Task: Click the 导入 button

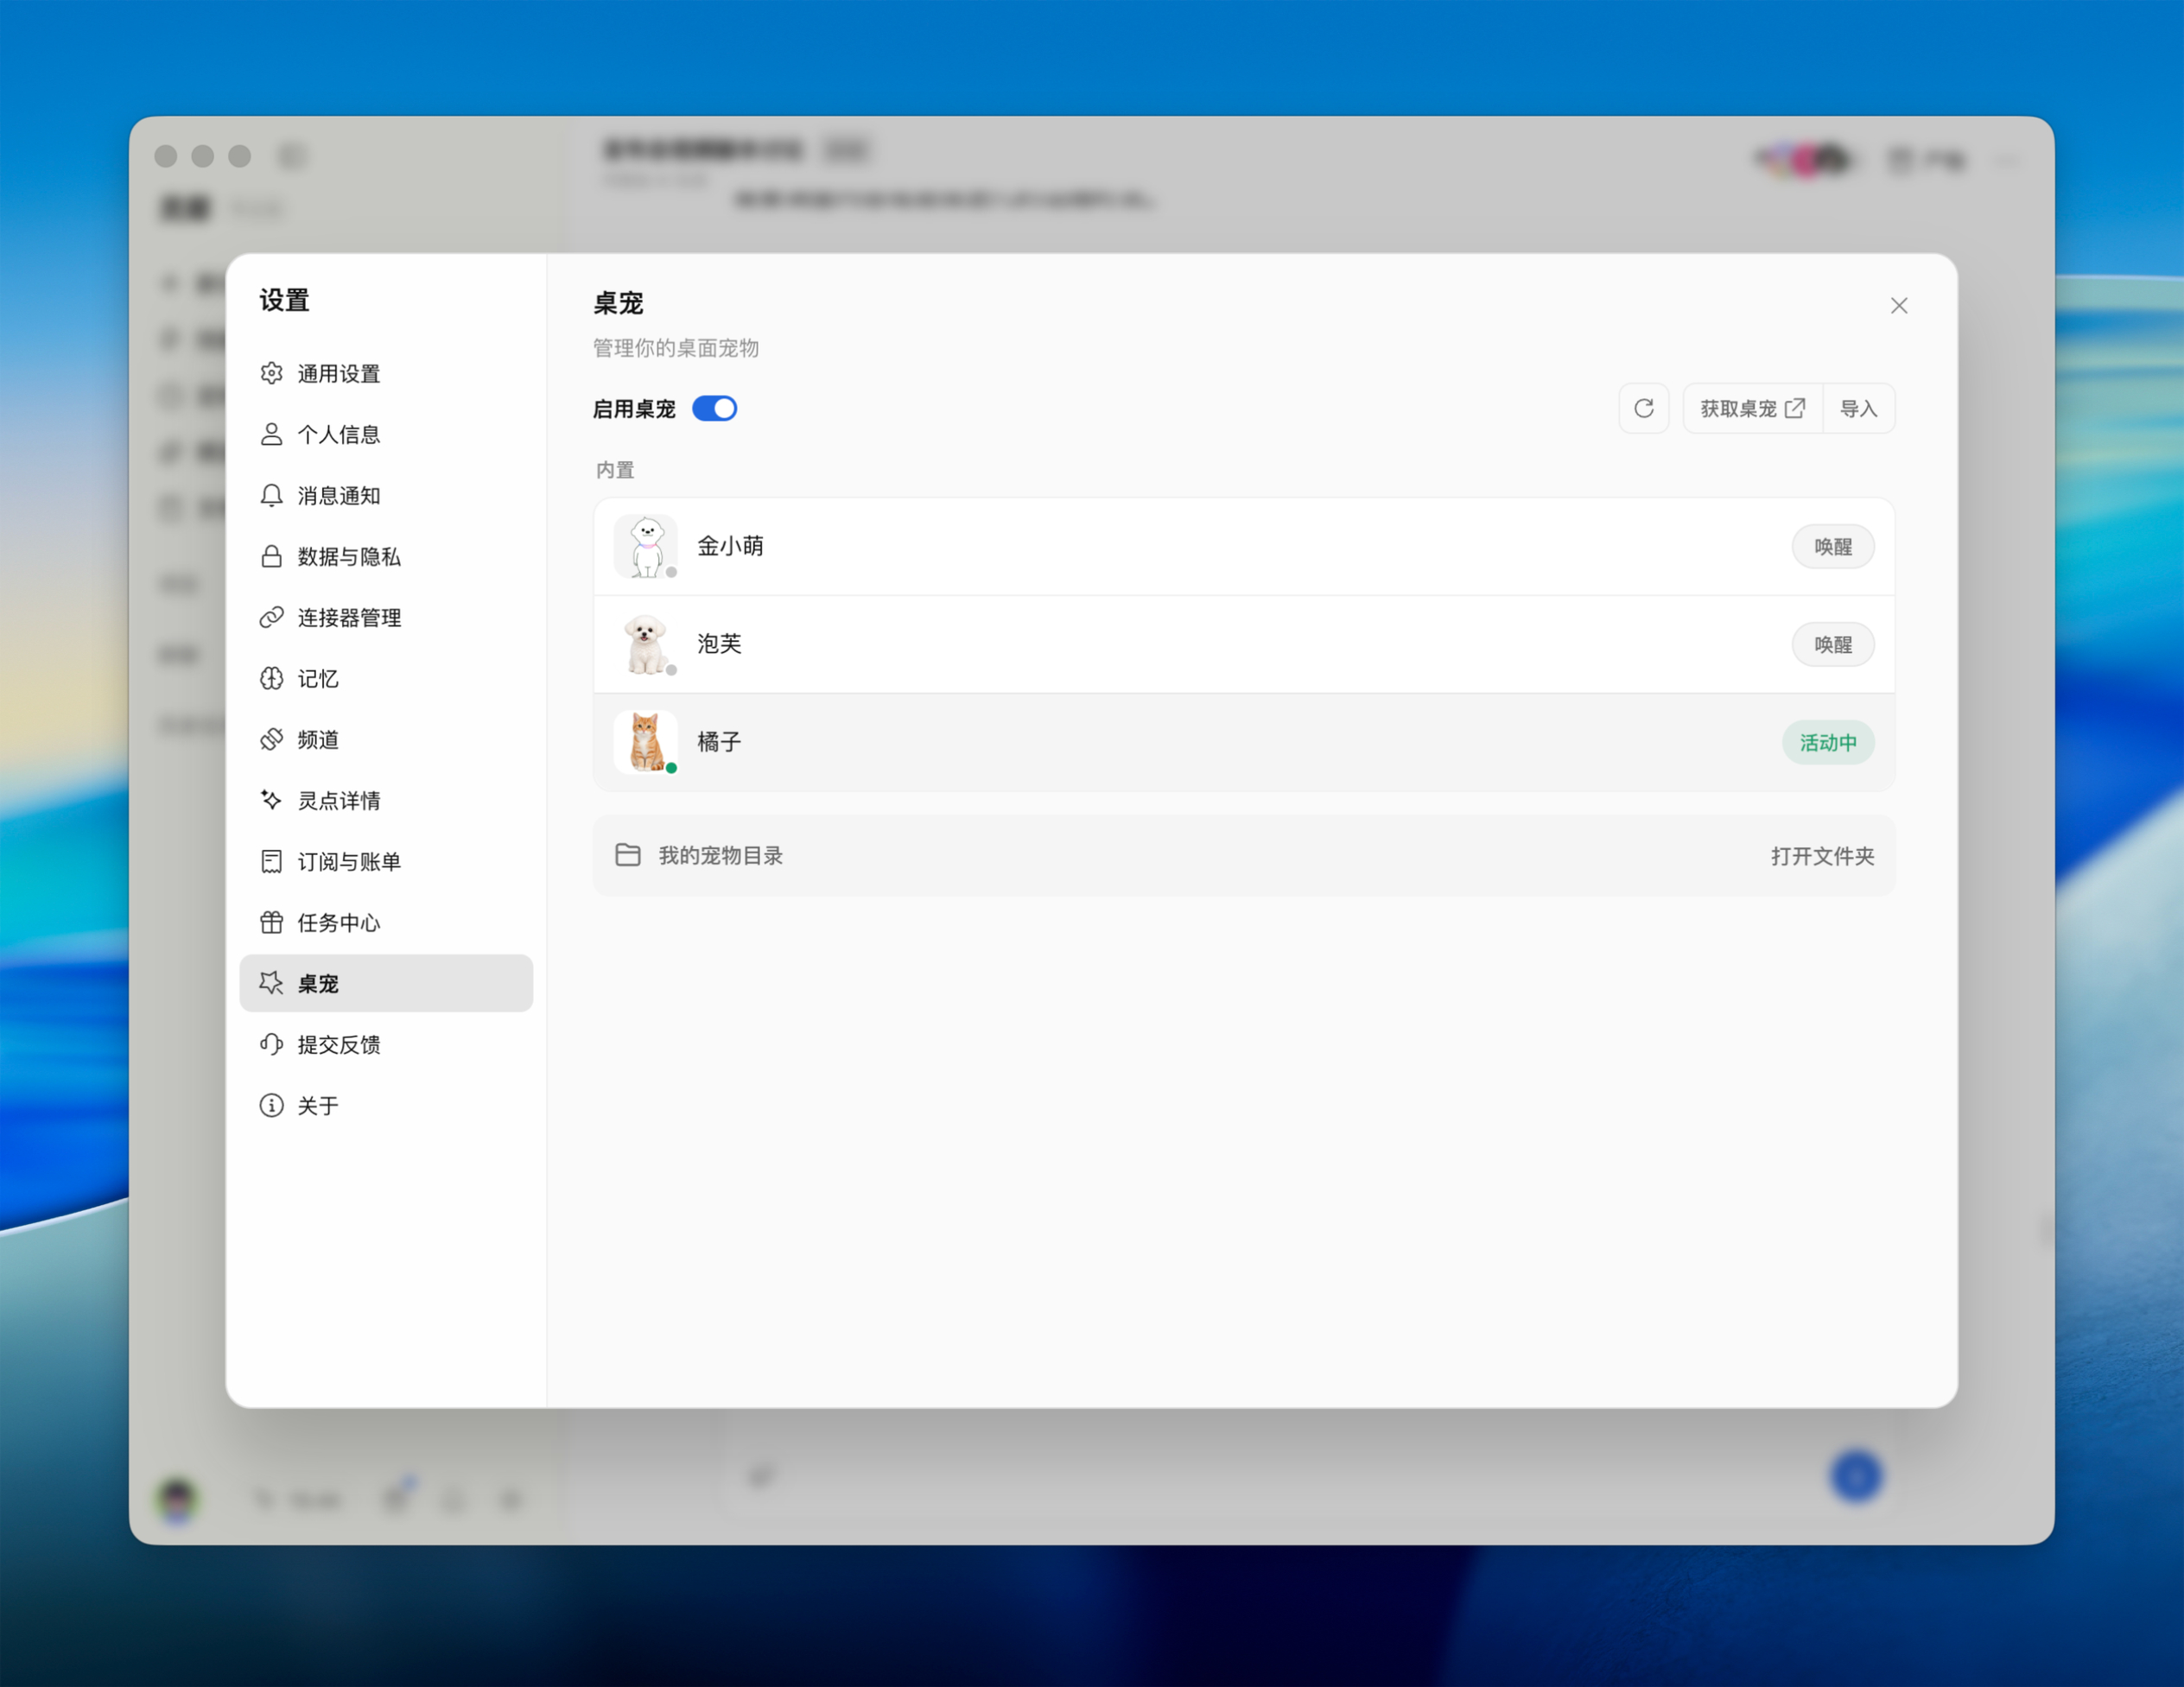Action: [x=1858, y=408]
